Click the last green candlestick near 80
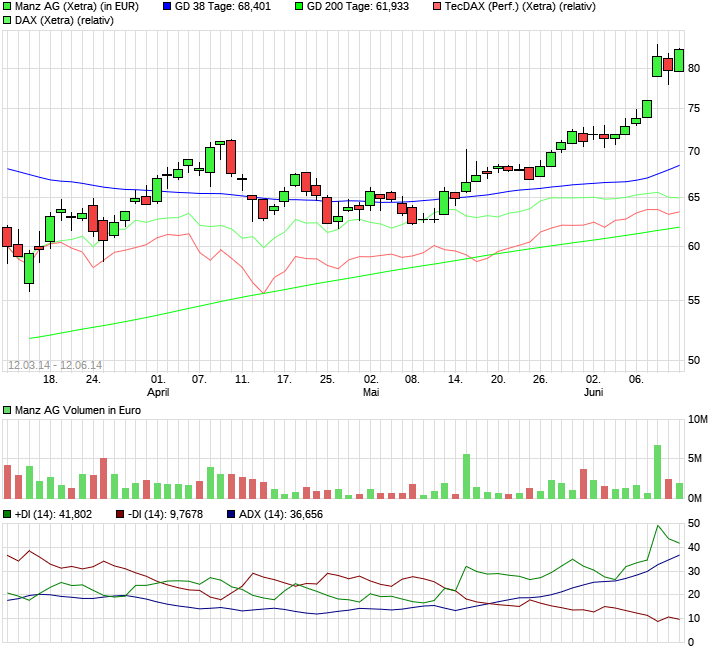726x652 pixels. (x=679, y=60)
